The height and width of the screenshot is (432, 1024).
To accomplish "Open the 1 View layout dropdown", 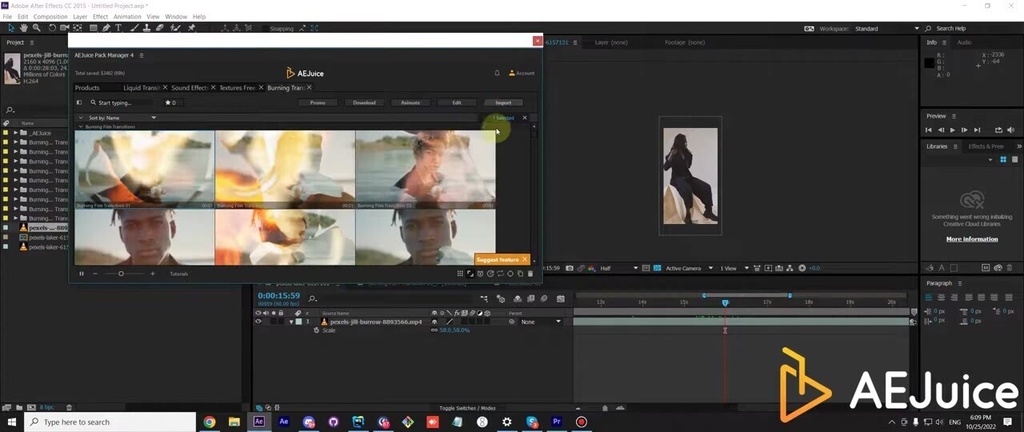I will [733, 268].
